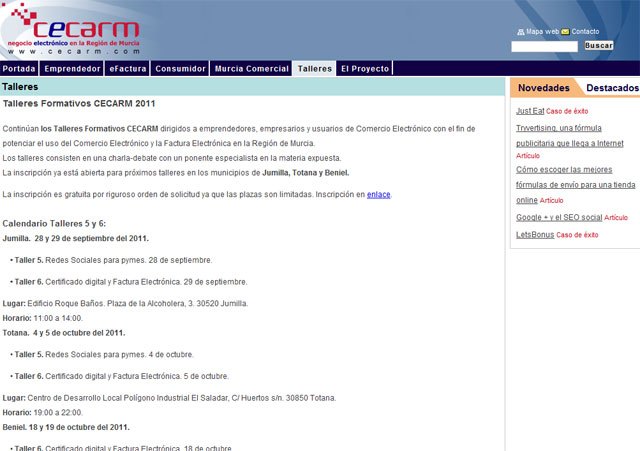Open El Proyecto menu item
The image size is (640, 451).
pyautogui.click(x=365, y=69)
